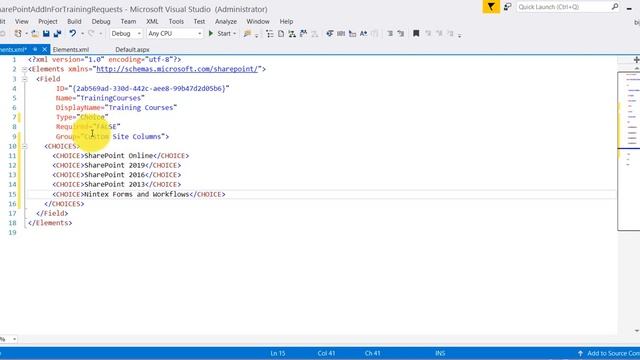Click the Quick Launch magnifier icon
The width and height of the screenshot is (640, 360).
615,7
